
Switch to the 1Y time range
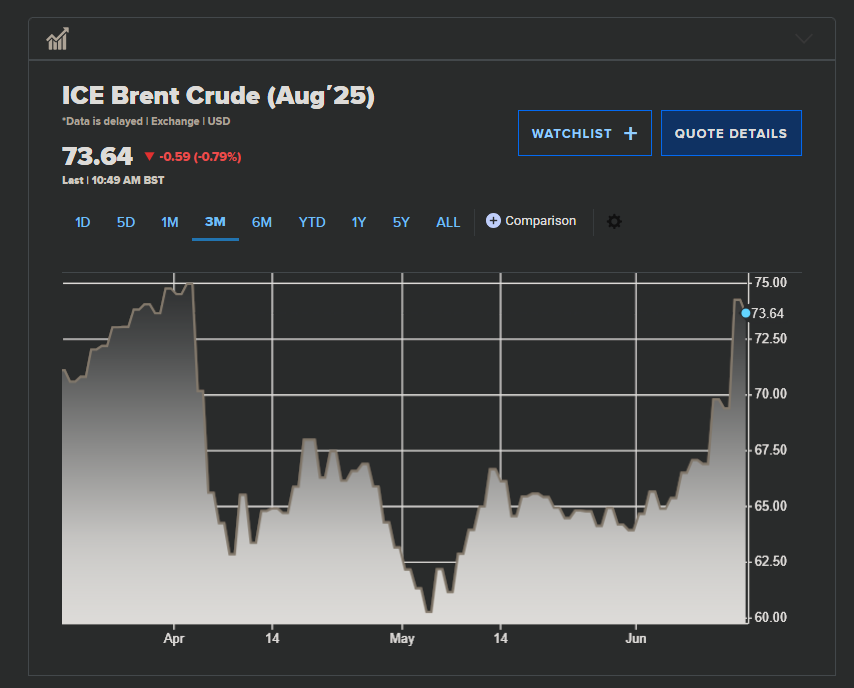(x=358, y=222)
